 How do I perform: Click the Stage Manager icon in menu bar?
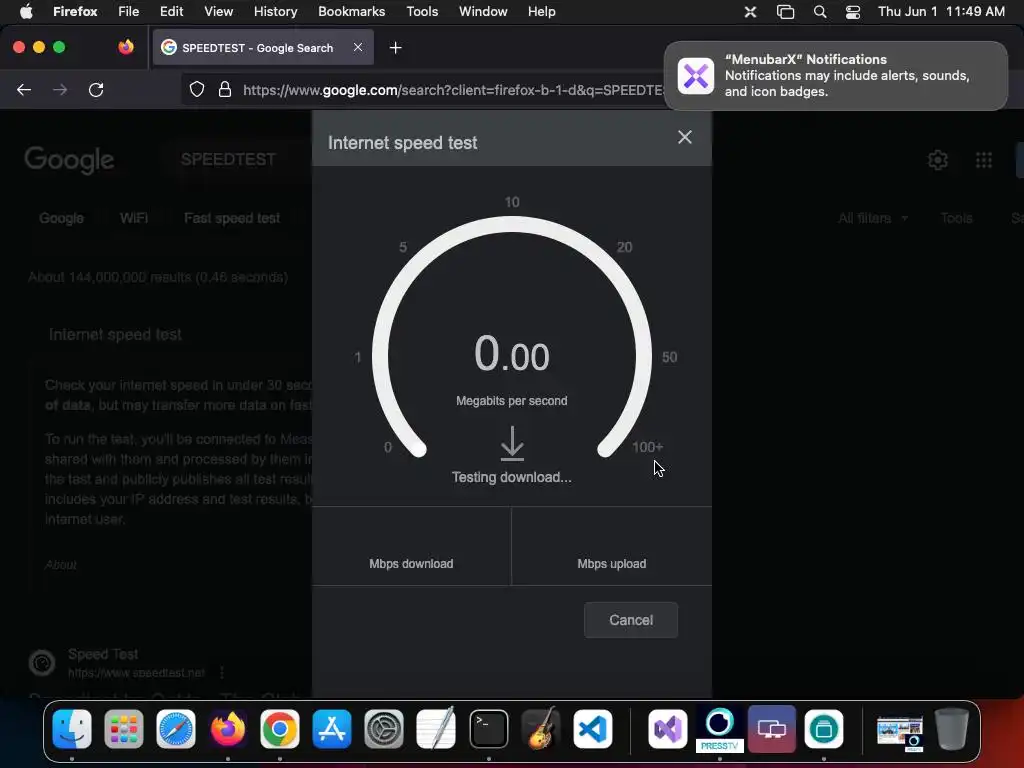click(785, 12)
